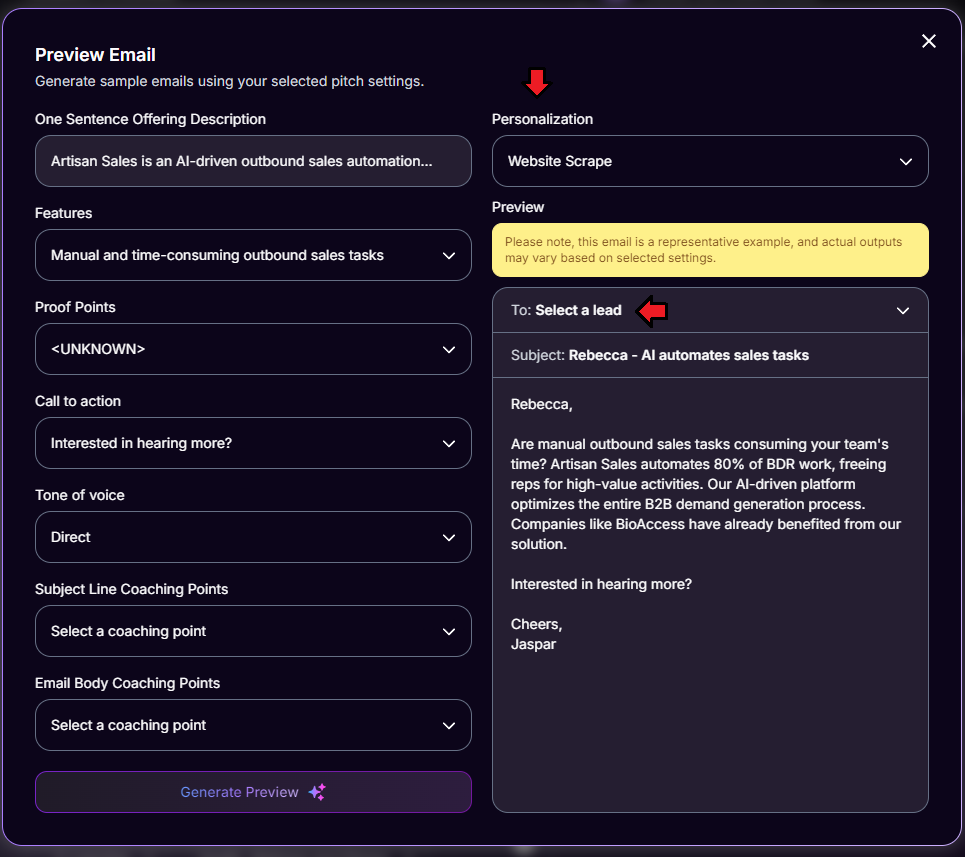965x857 pixels.
Task: Click the chevron in the 'To:' lead row
Action: point(902,311)
